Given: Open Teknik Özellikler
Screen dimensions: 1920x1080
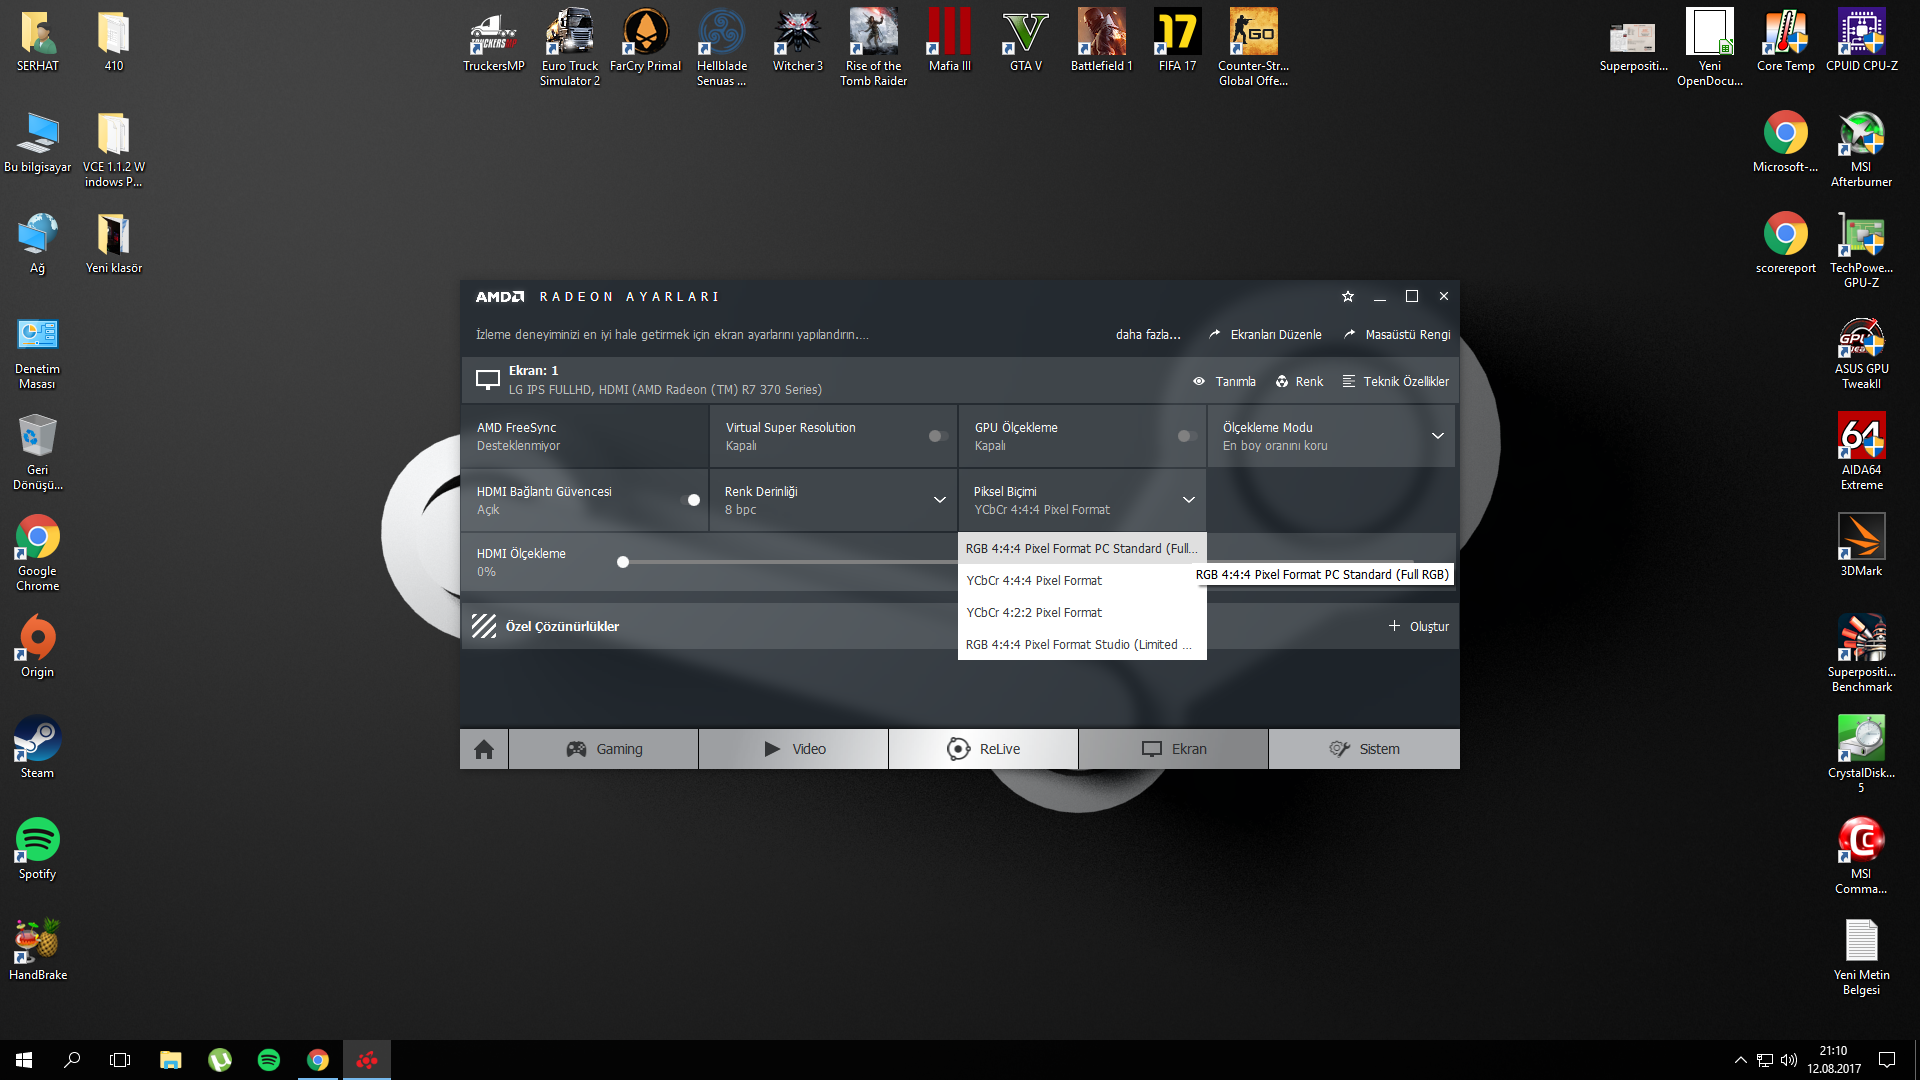Looking at the screenshot, I should [1395, 381].
